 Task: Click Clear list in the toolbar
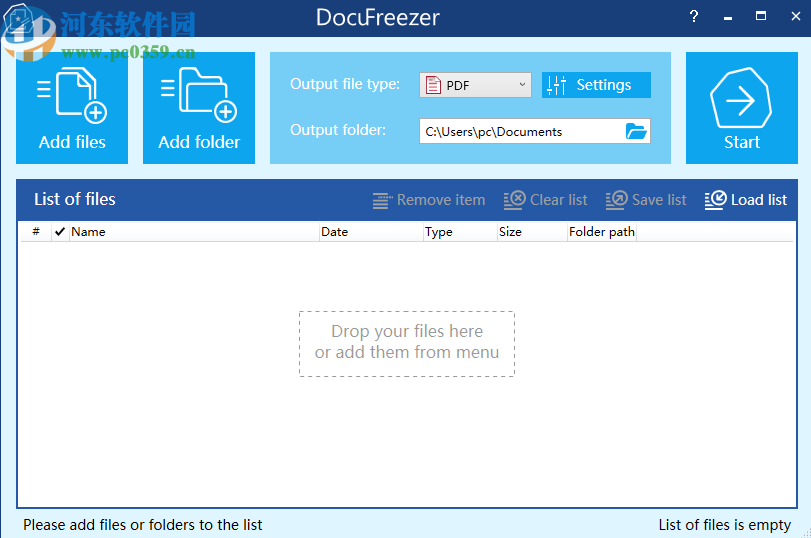(x=546, y=200)
